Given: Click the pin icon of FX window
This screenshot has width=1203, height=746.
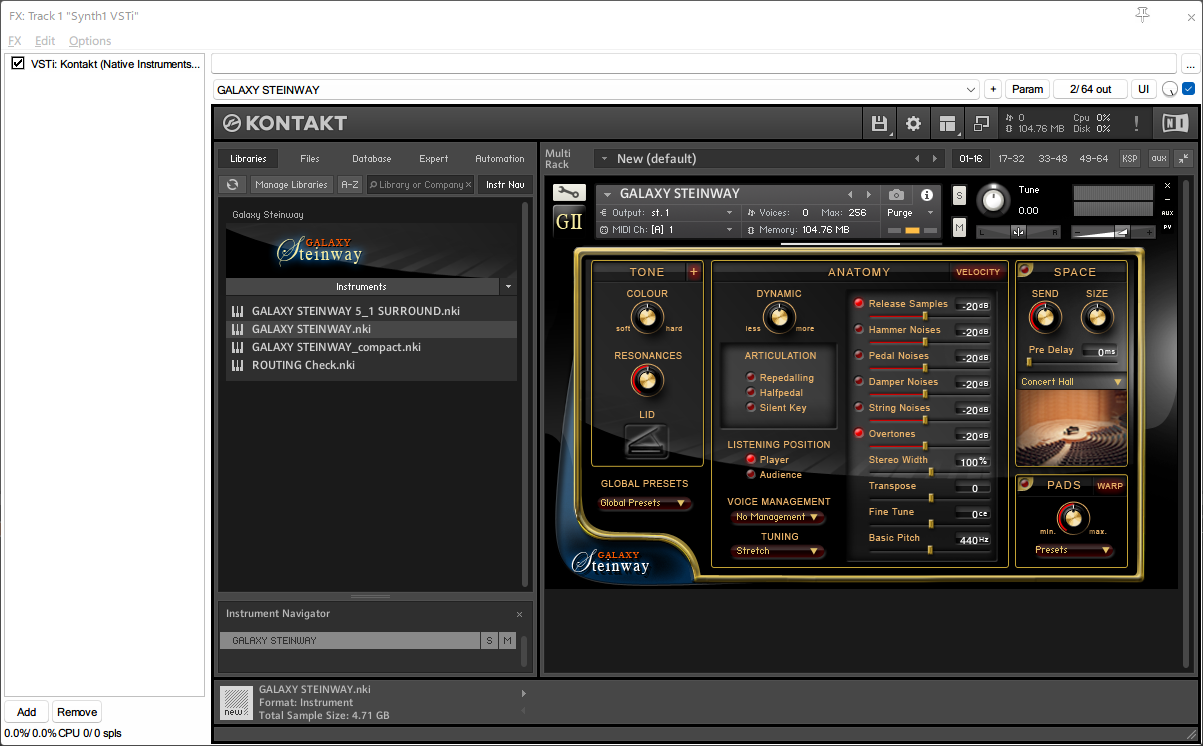Looking at the screenshot, I should (1143, 14).
